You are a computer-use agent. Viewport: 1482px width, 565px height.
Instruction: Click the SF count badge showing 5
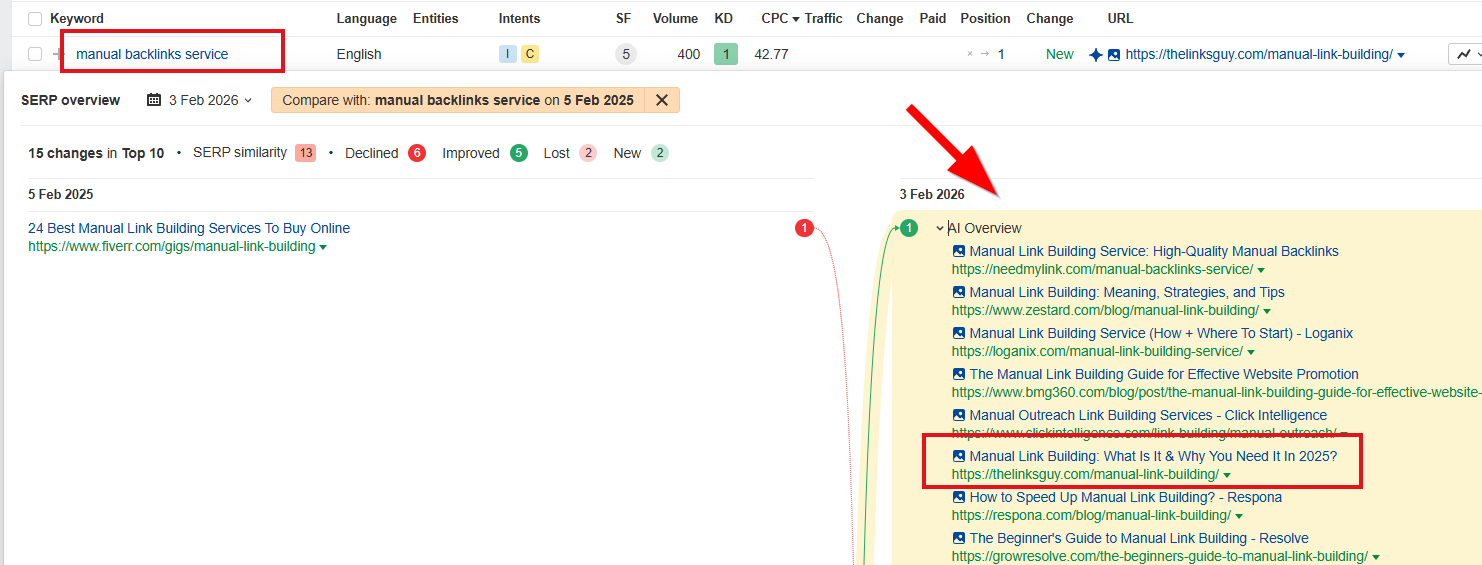[626, 54]
